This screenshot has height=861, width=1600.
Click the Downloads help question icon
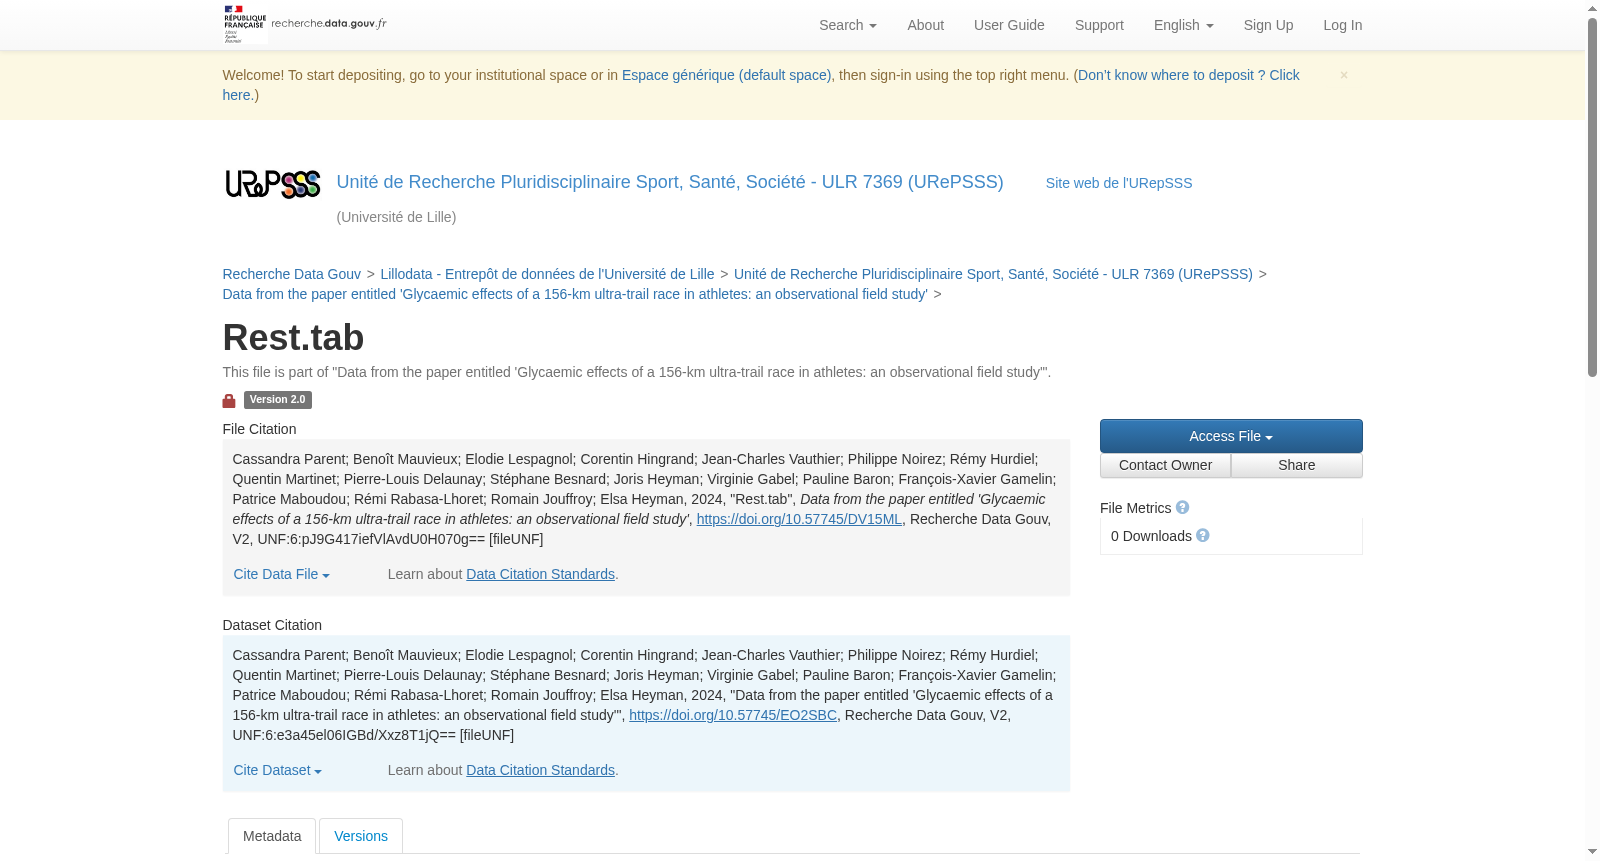click(1203, 536)
